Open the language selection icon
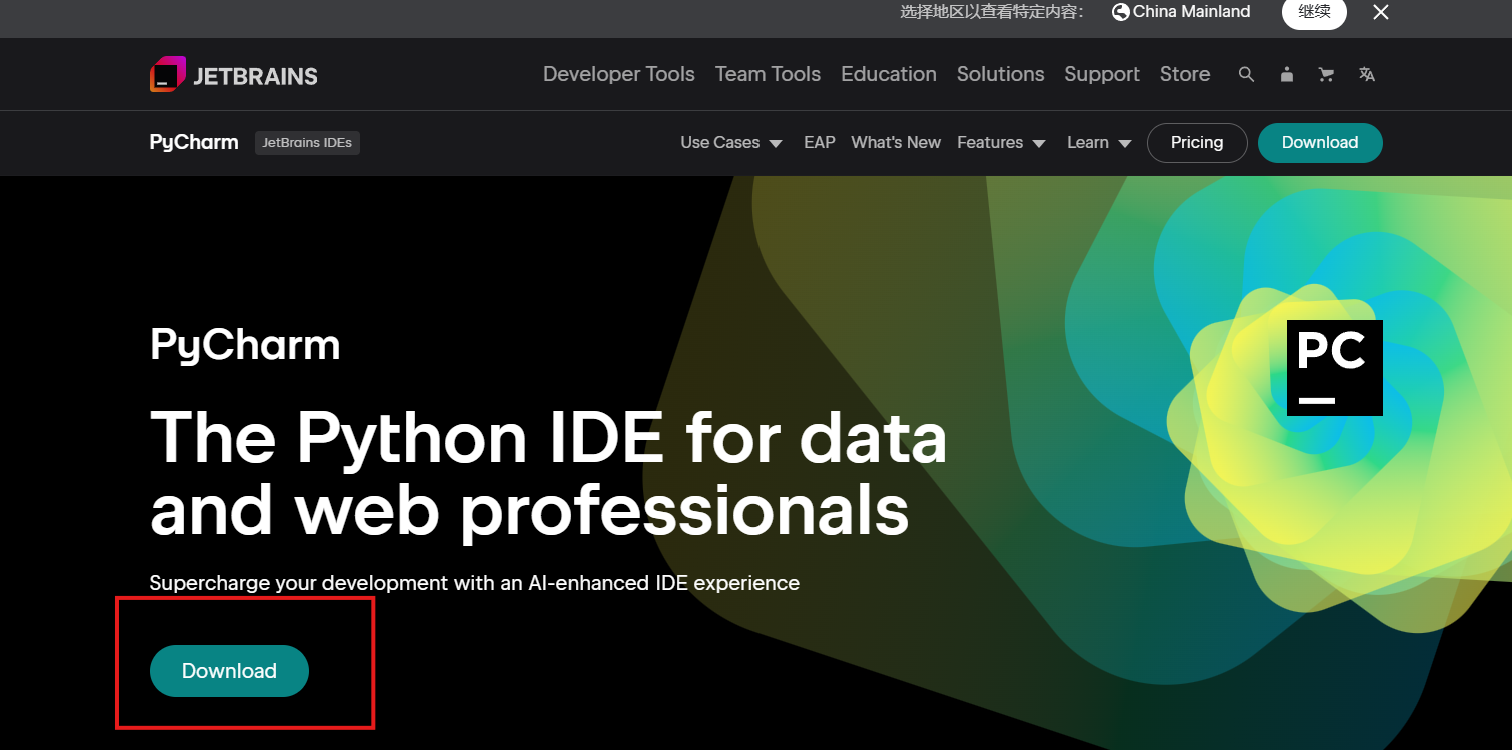The width and height of the screenshot is (1512, 750). pyautogui.click(x=1367, y=74)
